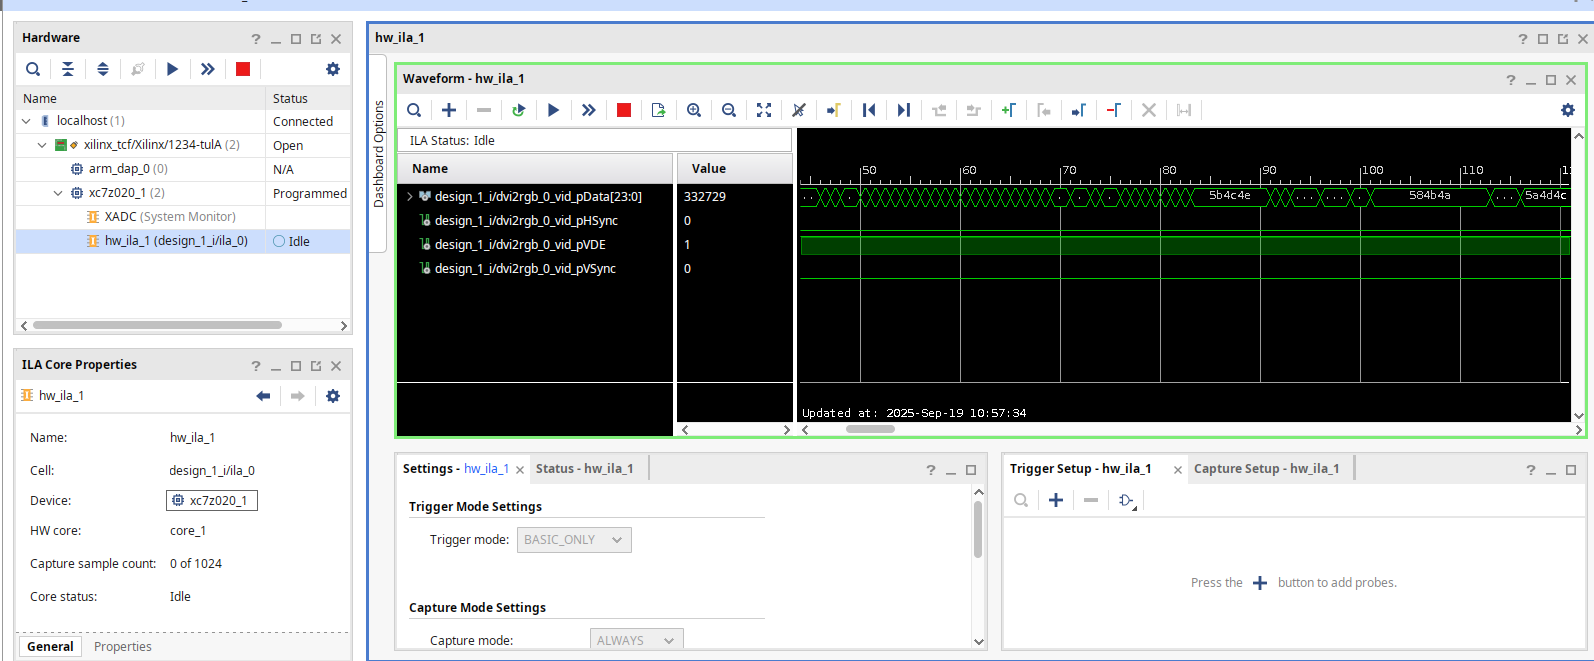This screenshot has width=1594, height=661.
Task: Switch to Capture Setup - hw_ila_1 tab
Action: tap(1264, 469)
